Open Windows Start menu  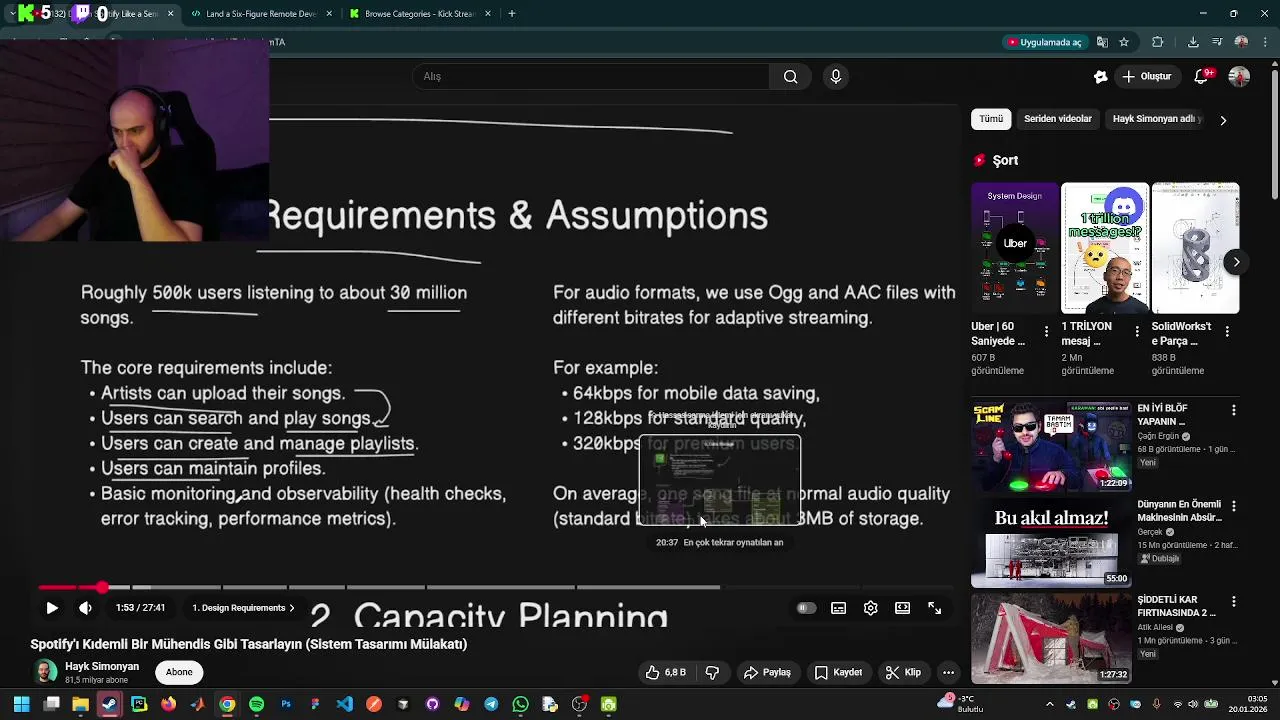tap(21, 704)
